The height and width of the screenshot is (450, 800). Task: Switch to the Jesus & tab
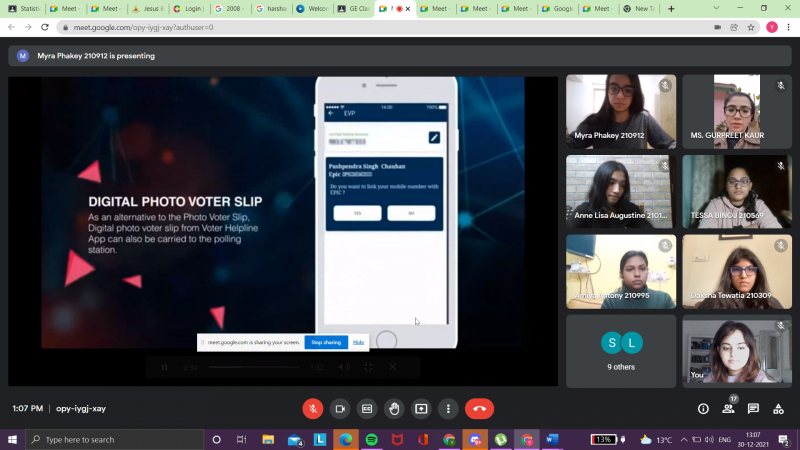[x=148, y=9]
